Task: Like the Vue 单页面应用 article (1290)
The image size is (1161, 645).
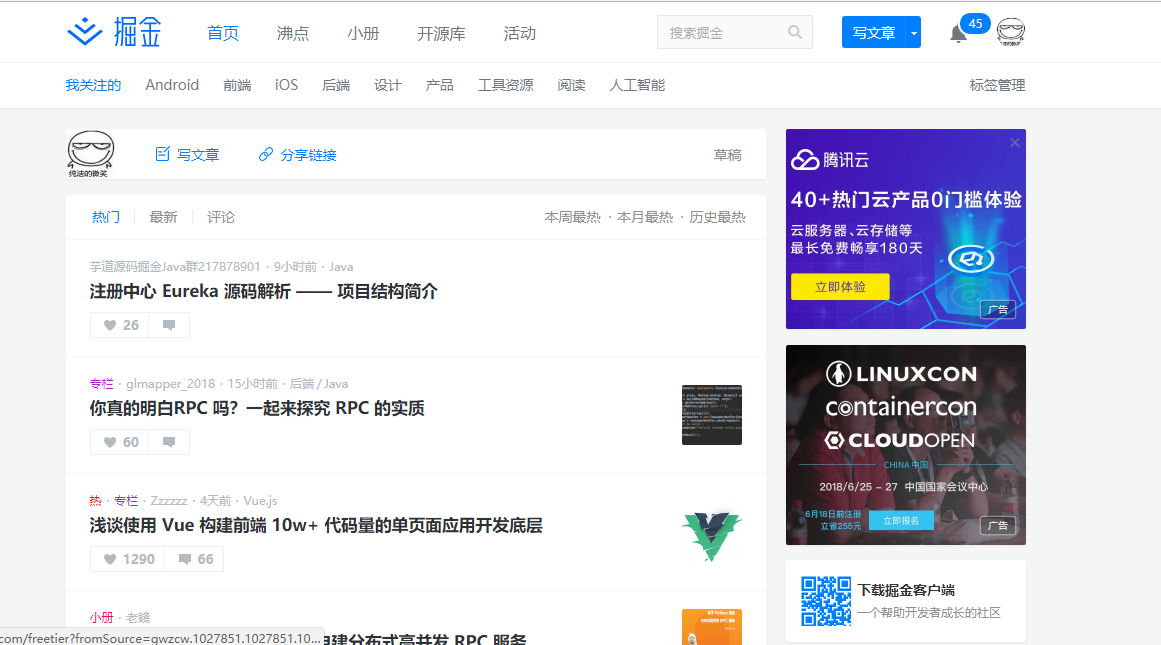Action: [x=128, y=559]
